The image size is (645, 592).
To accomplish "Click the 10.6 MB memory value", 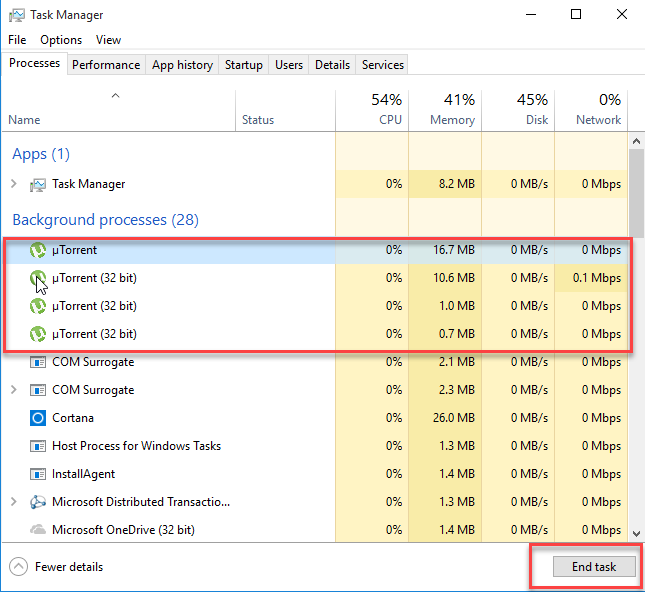I will coord(454,278).
